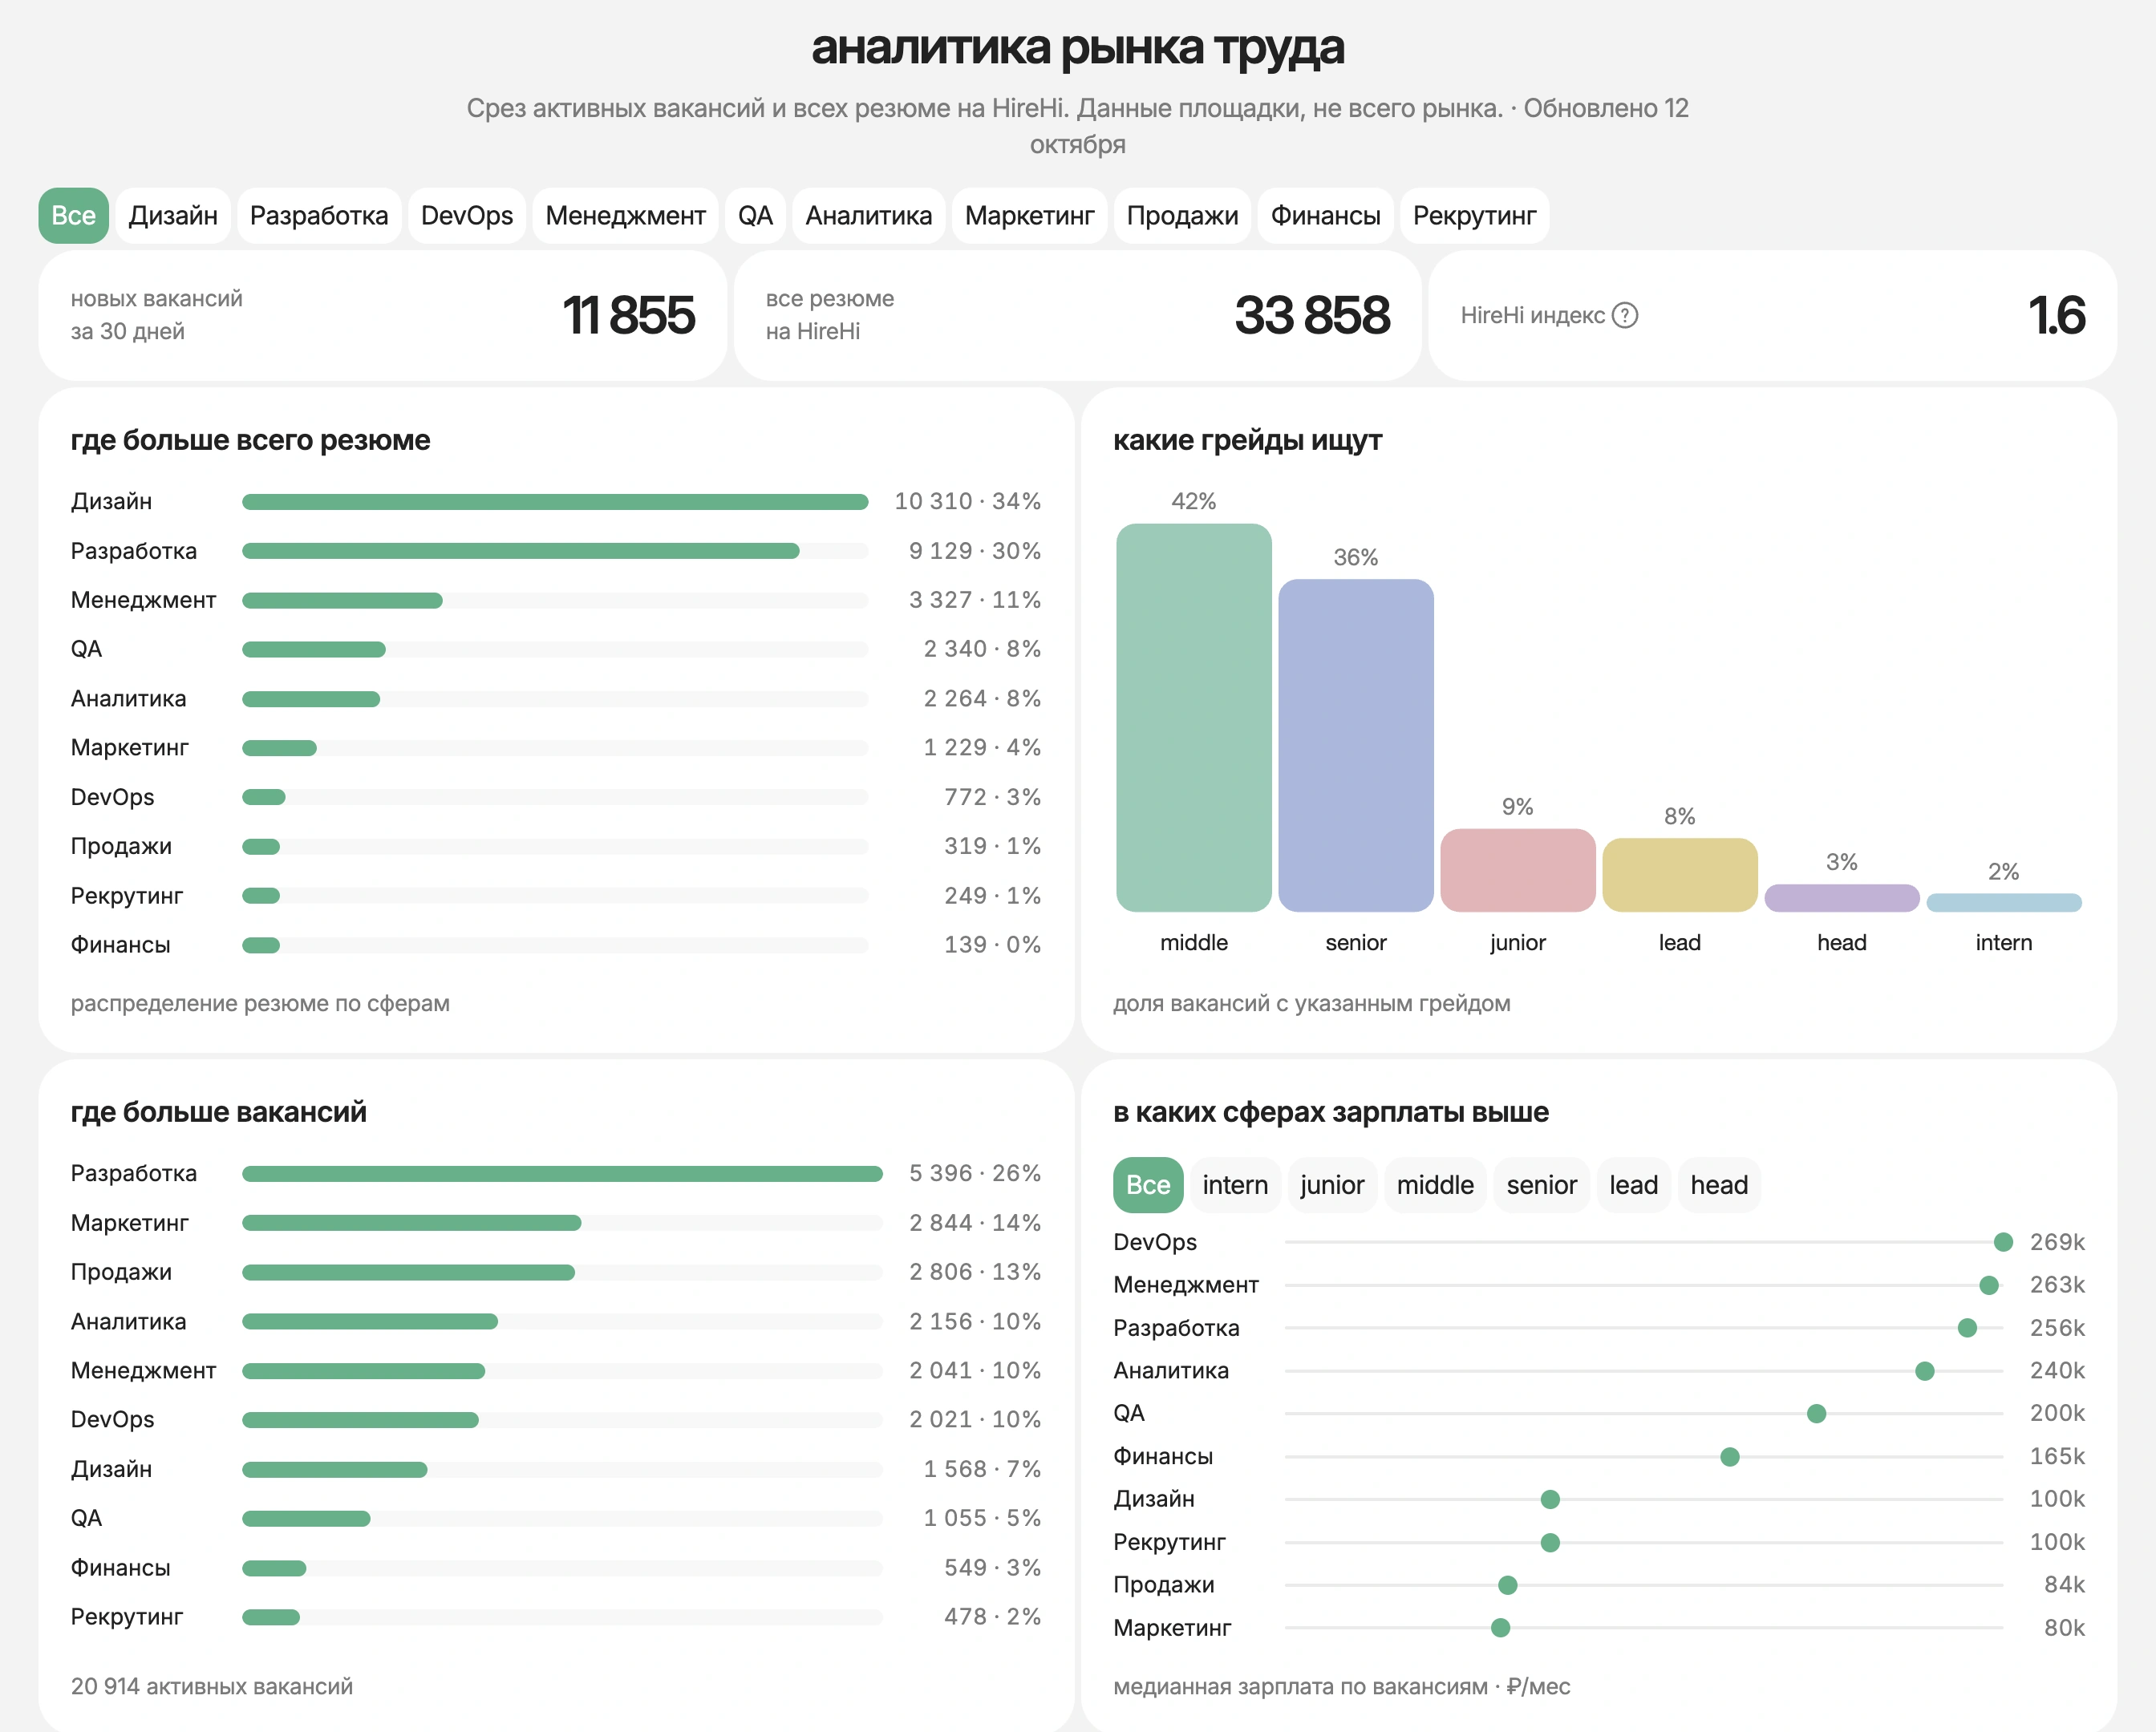2156x1732 pixels.
Task: Click the QA 200k salary dot
Action: pyautogui.click(x=1817, y=1413)
